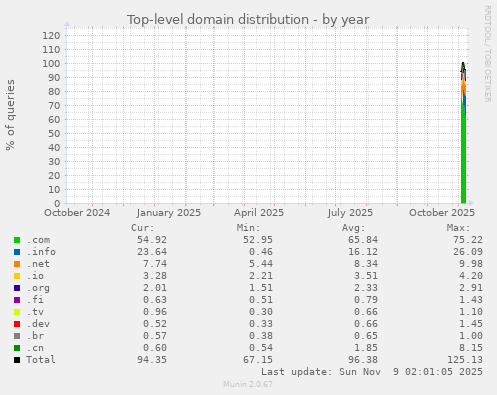Click the chart title text
This screenshot has height=395, width=497.
[x=248, y=20]
